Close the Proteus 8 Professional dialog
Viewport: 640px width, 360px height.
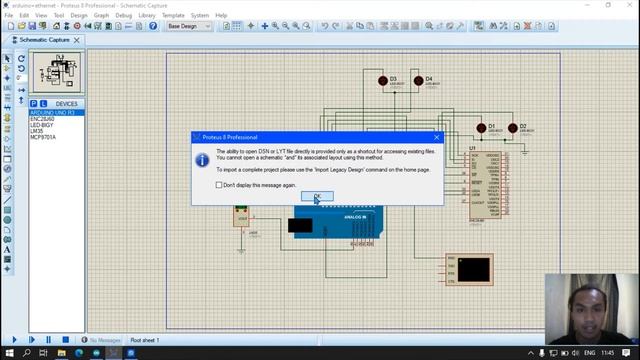tap(436, 137)
